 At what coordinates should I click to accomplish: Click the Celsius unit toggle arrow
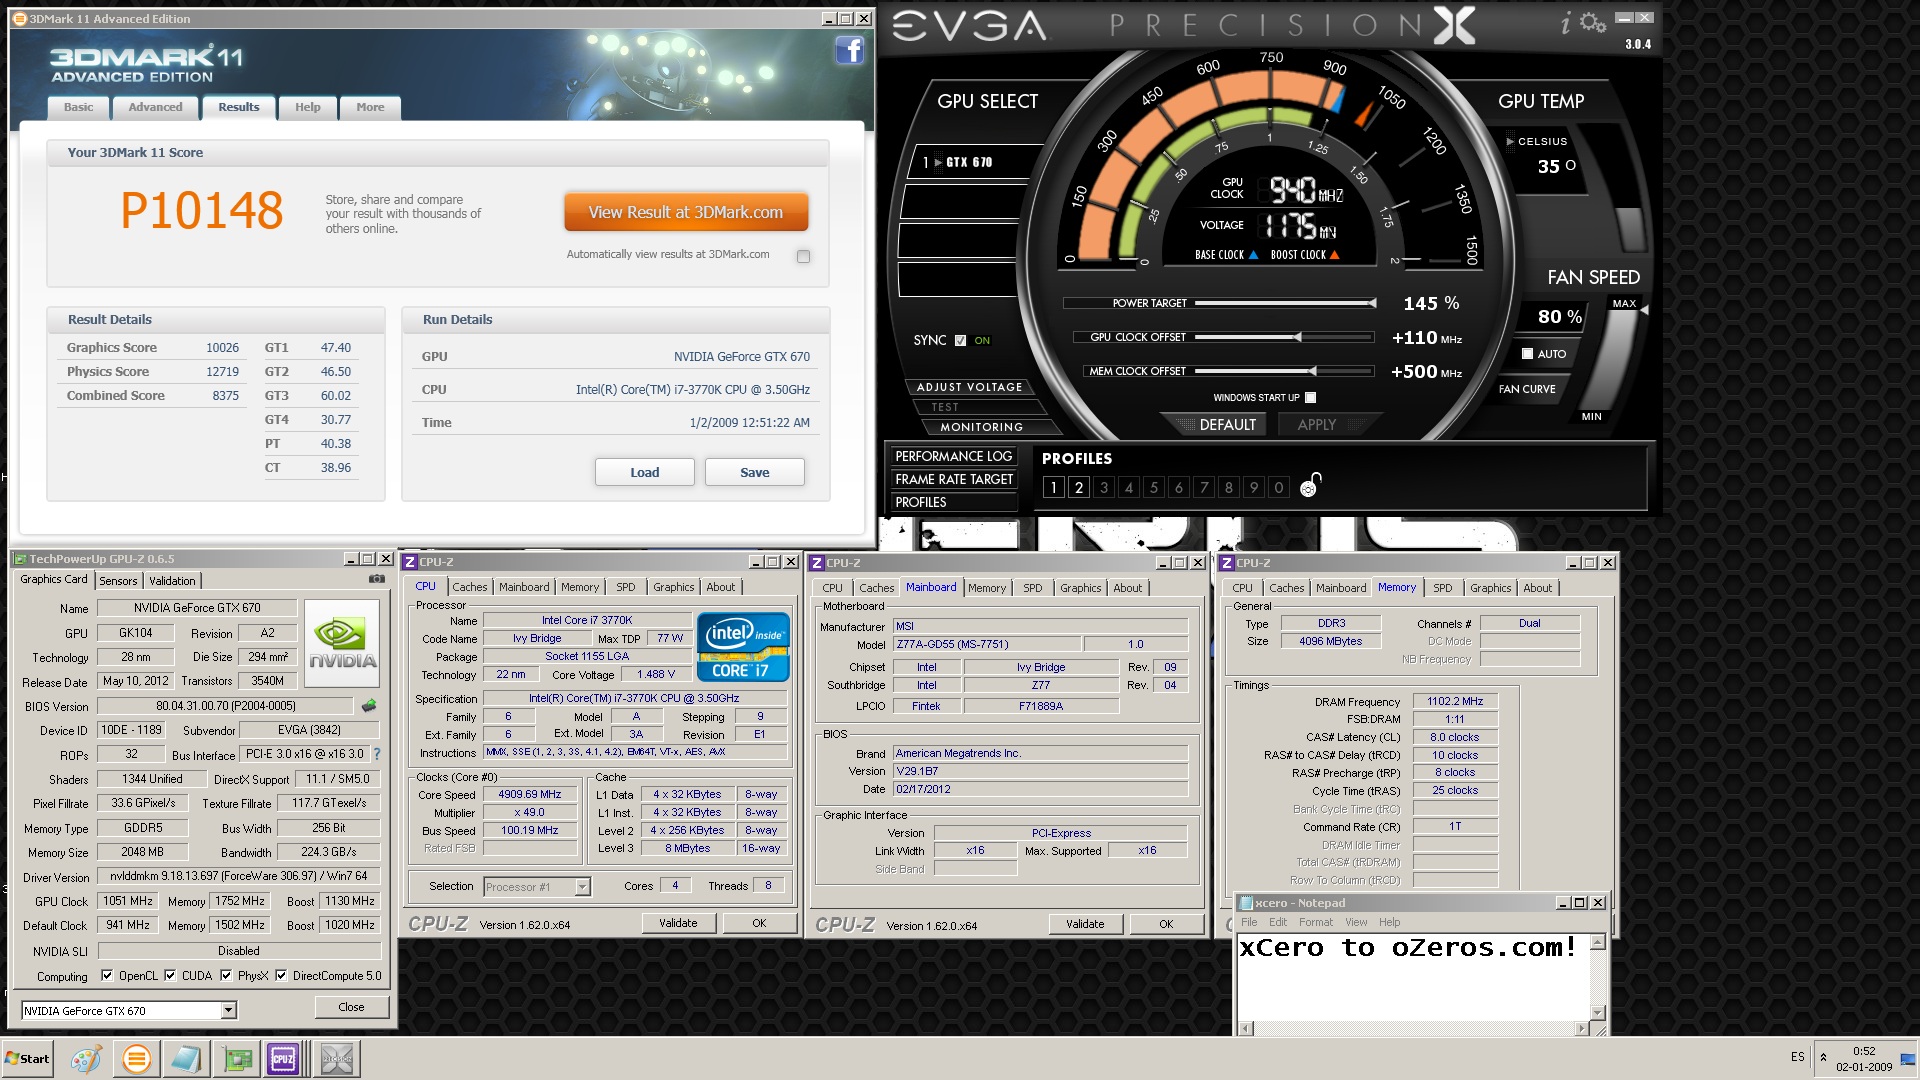coord(1510,141)
